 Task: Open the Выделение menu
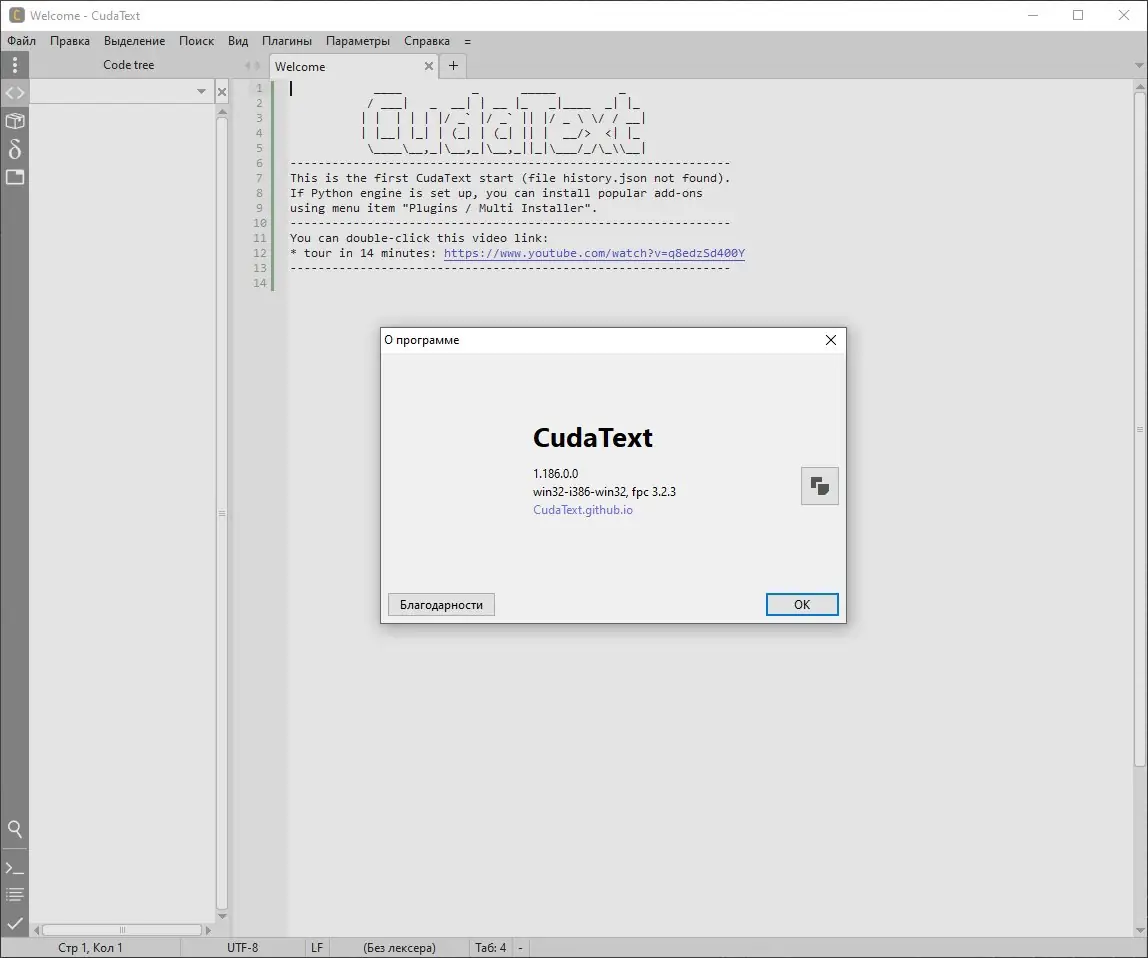(x=134, y=41)
